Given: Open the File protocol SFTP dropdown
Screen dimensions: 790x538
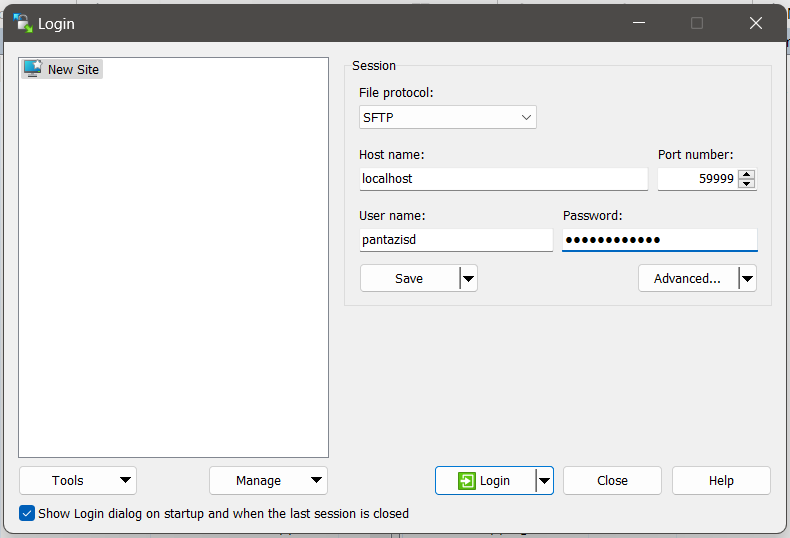Looking at the screenshot, I should pos(448,118).
